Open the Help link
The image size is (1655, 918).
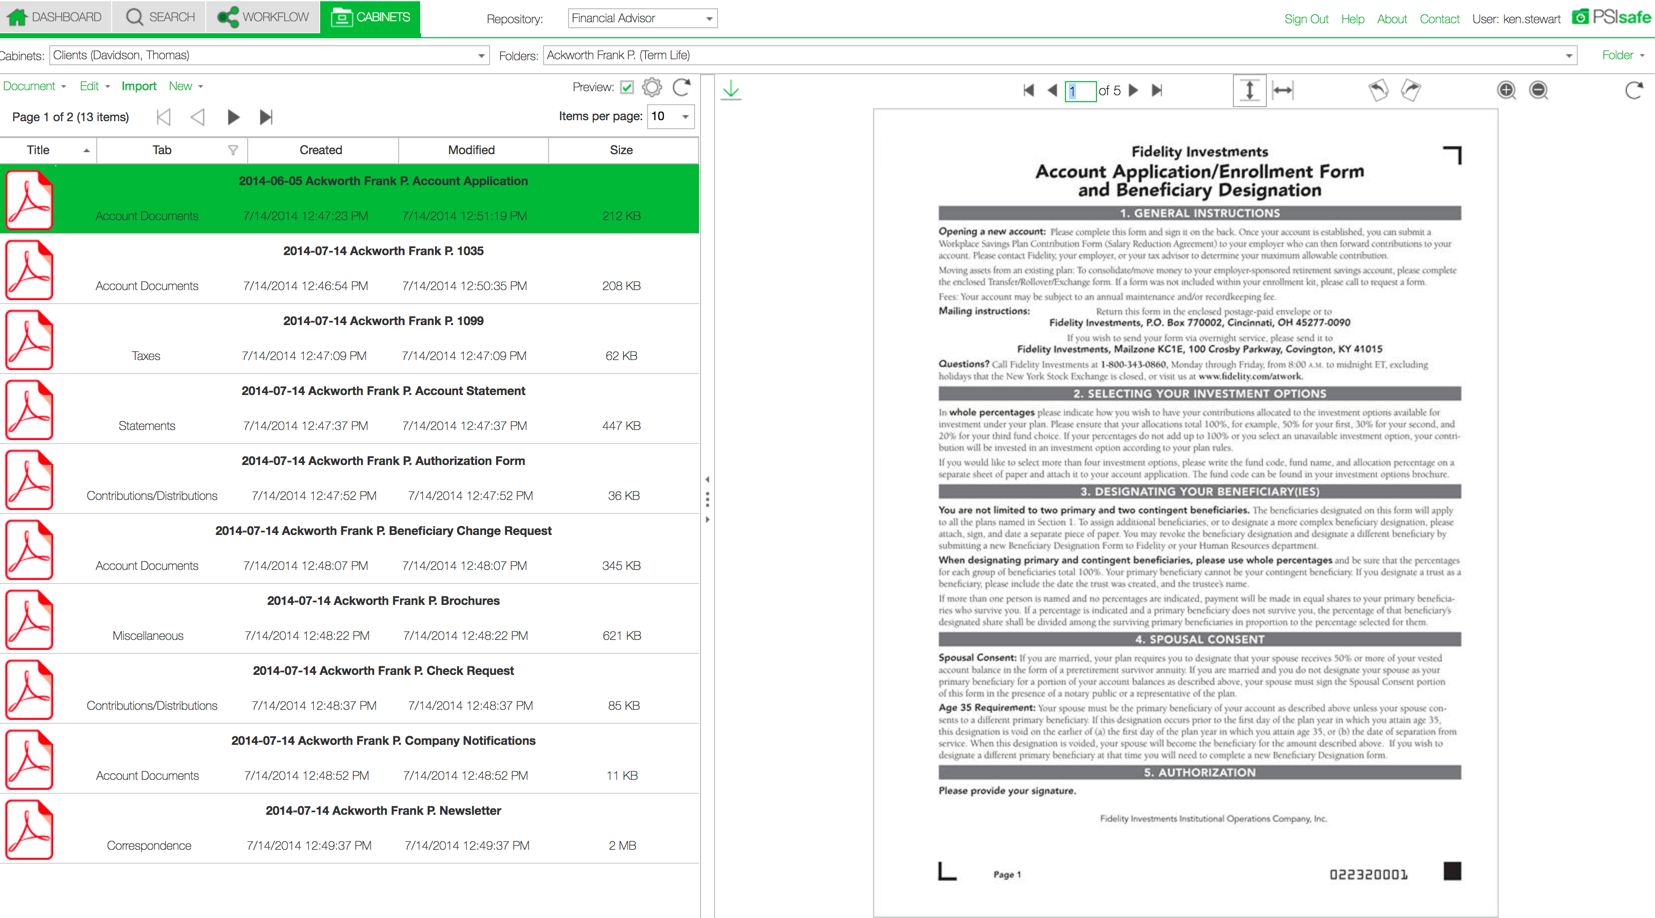pyautogui.click(x=1352, y=19)
